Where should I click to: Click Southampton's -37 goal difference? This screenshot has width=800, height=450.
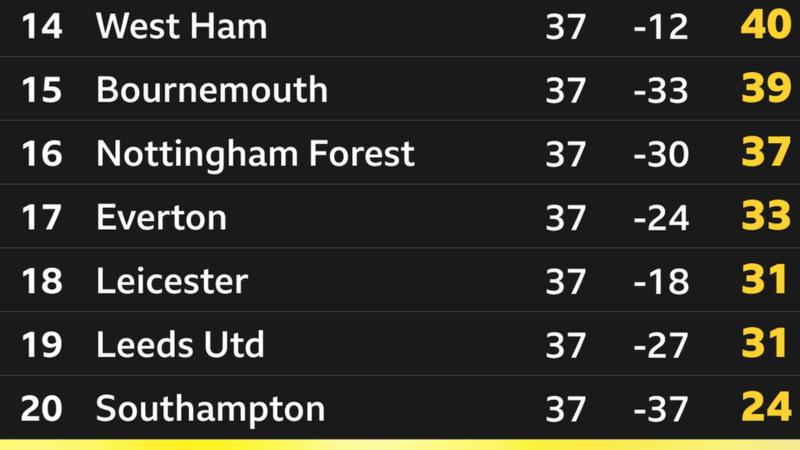(x=661, y=409)
